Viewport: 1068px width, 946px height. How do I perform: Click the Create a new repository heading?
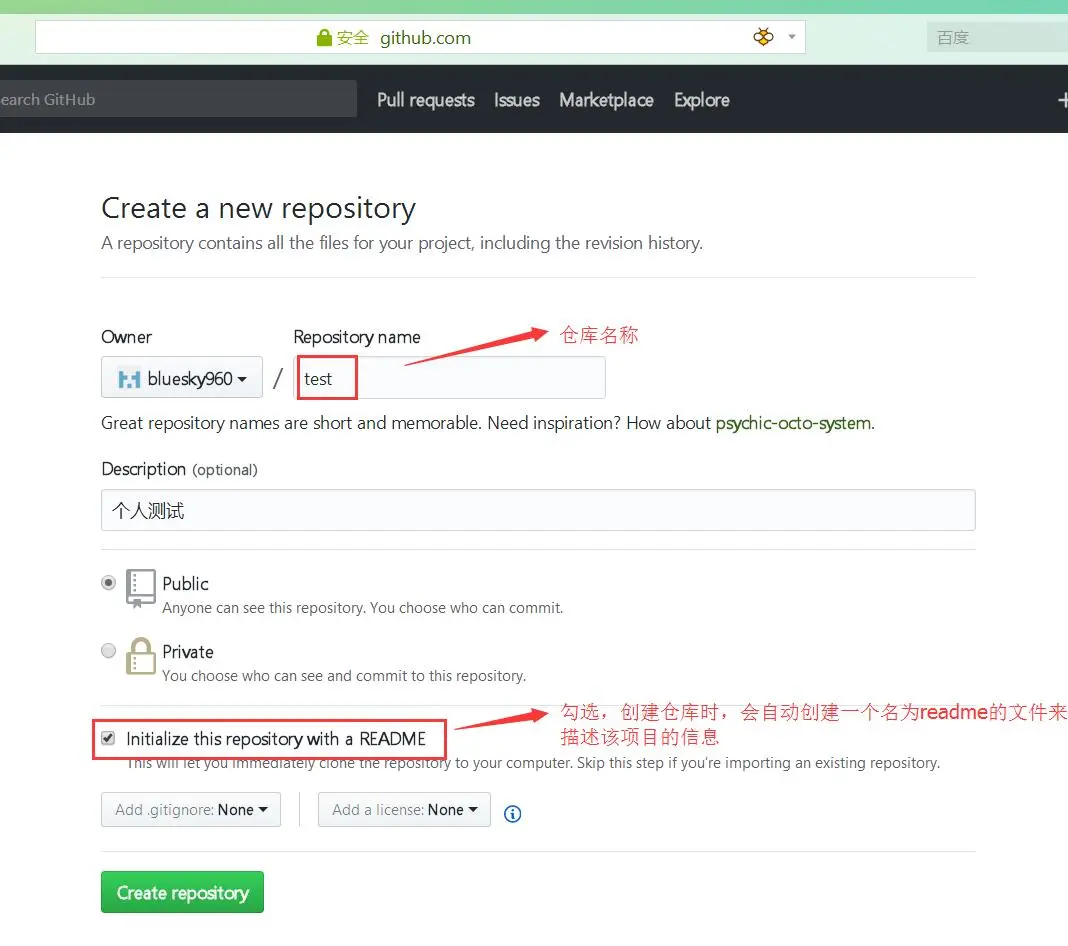pos(259,208)
